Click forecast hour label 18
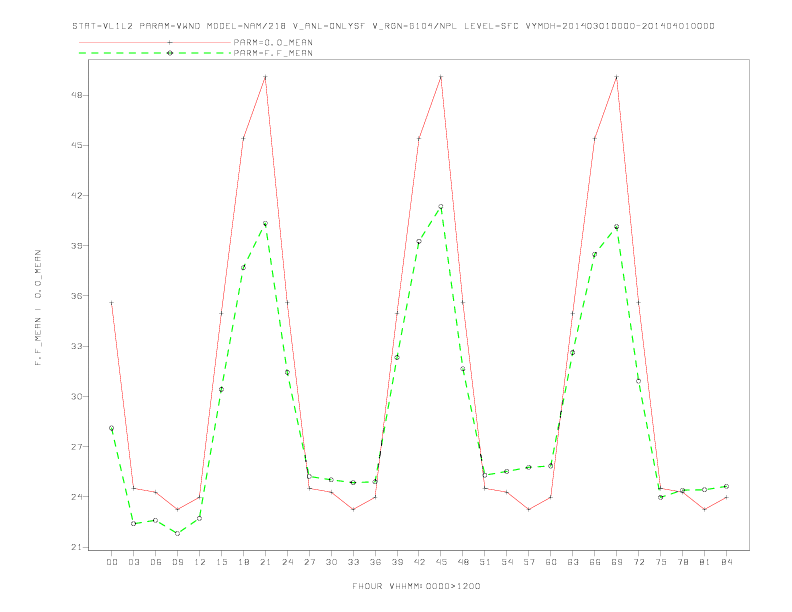Viewport: 792px width, 612px height. (243, 562)
